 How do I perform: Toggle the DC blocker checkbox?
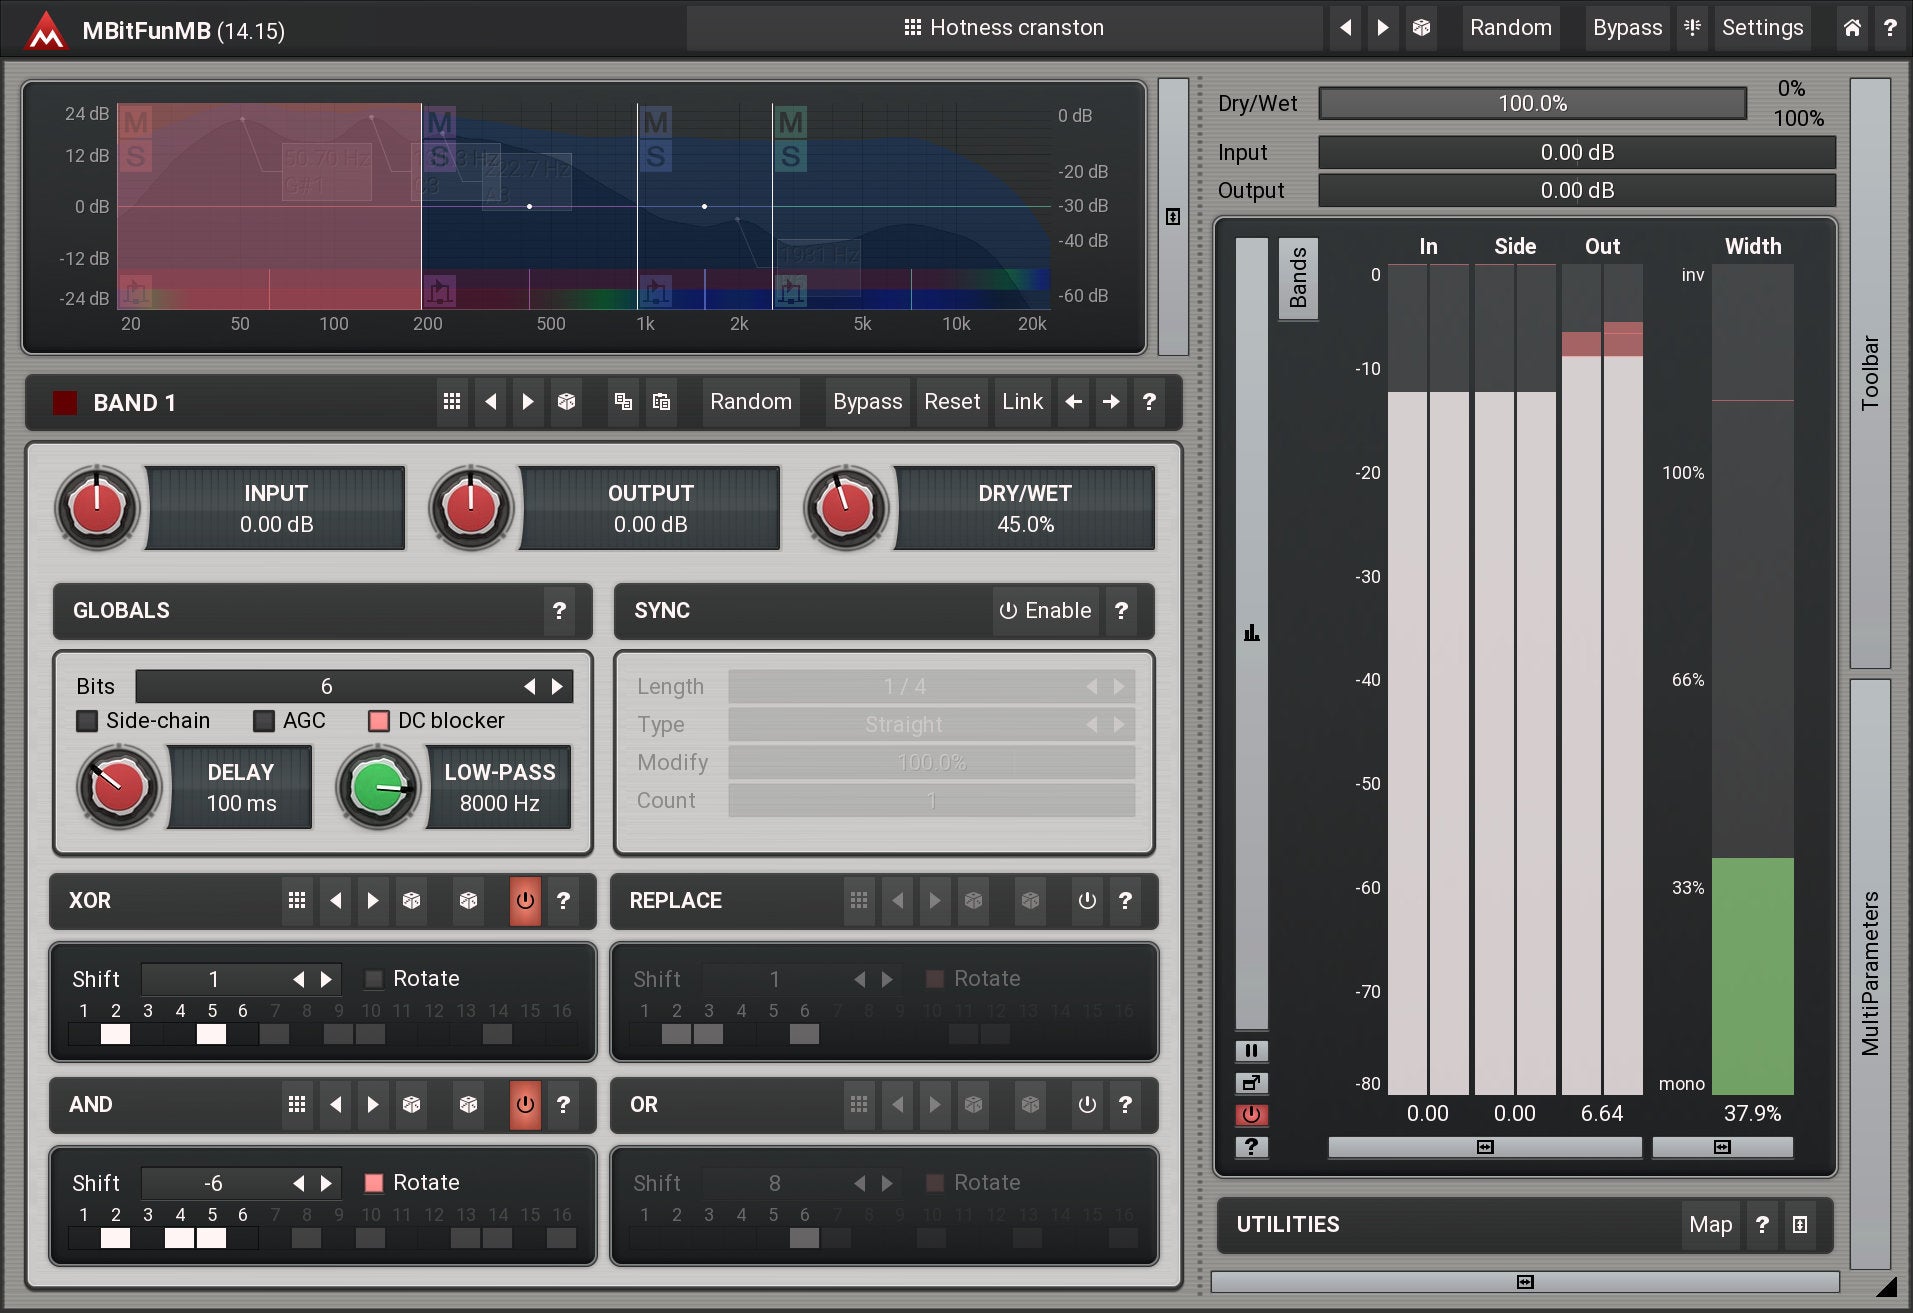pyautogui.click(x=379, y=721)
